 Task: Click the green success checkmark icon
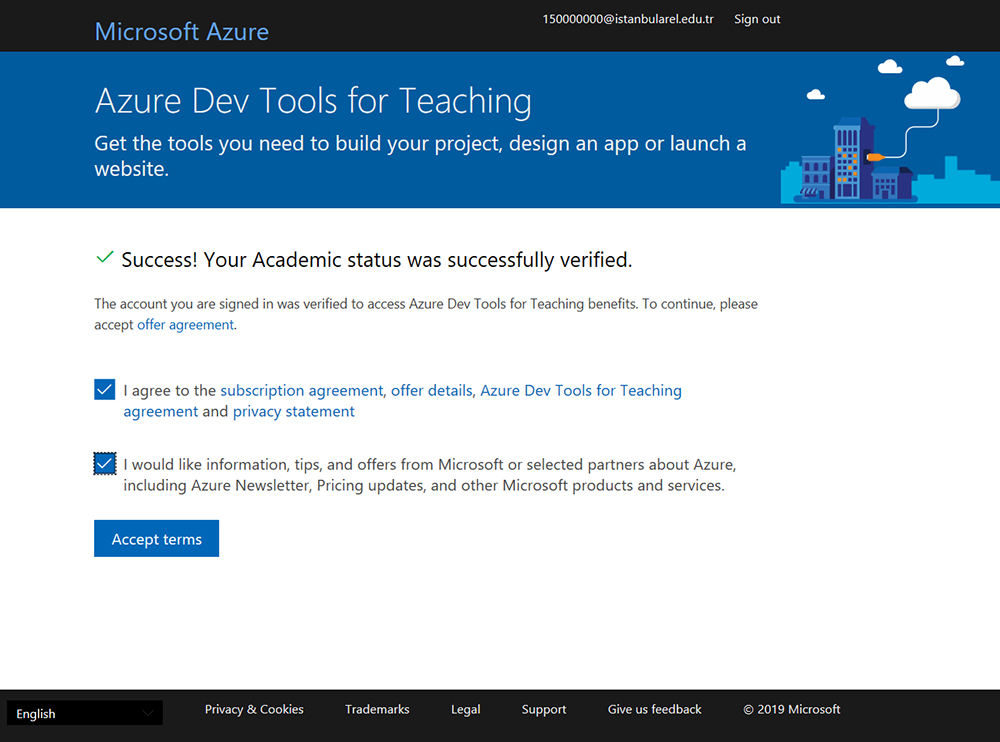[x=105, y=258]
